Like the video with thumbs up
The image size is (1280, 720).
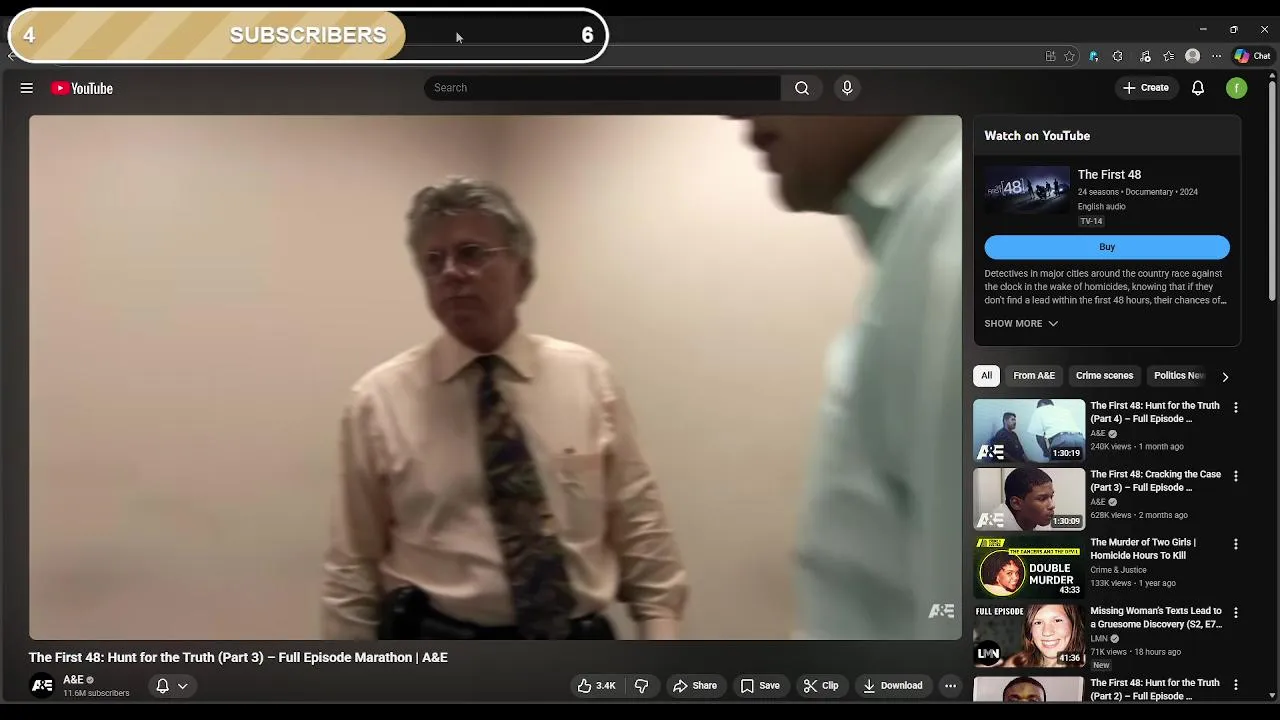[596, 686]
